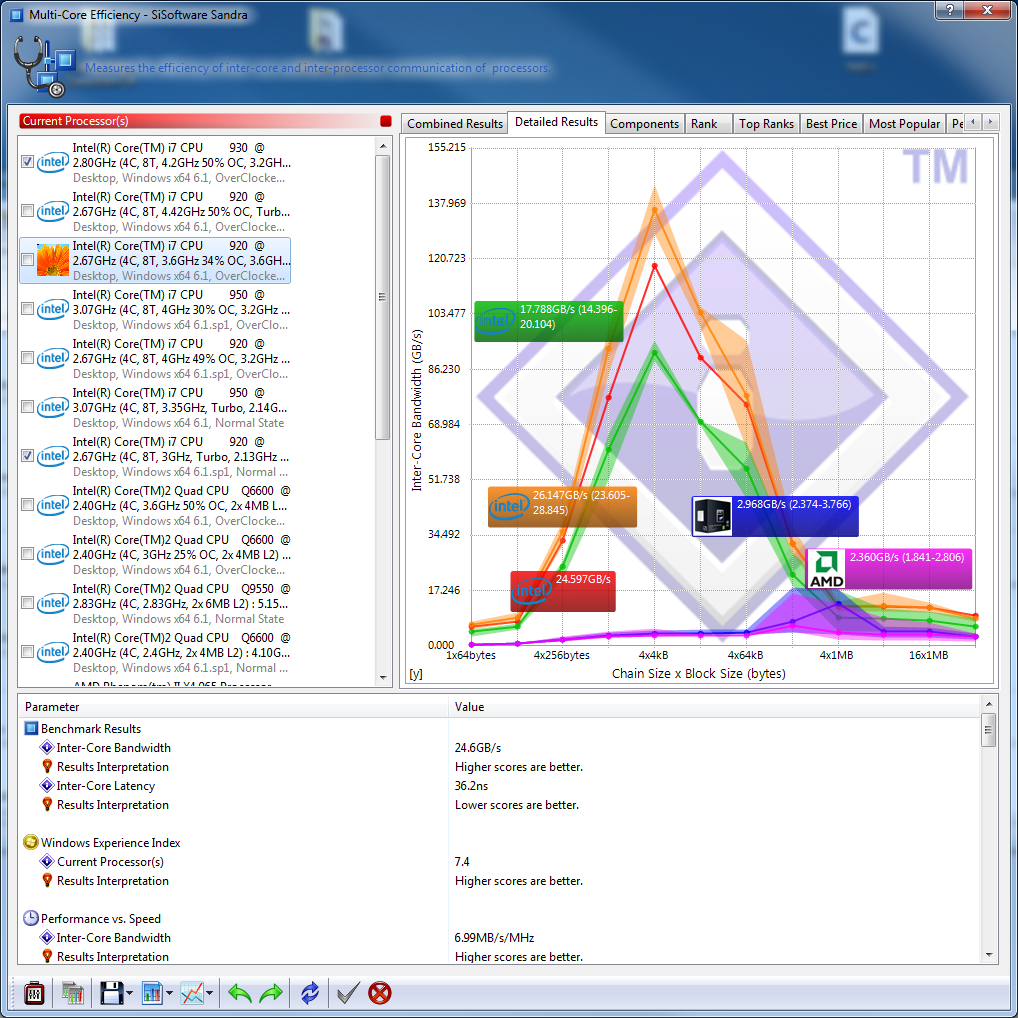Open the Components tab
Screen dimensions: 1018x1018
tap(644, 123)
